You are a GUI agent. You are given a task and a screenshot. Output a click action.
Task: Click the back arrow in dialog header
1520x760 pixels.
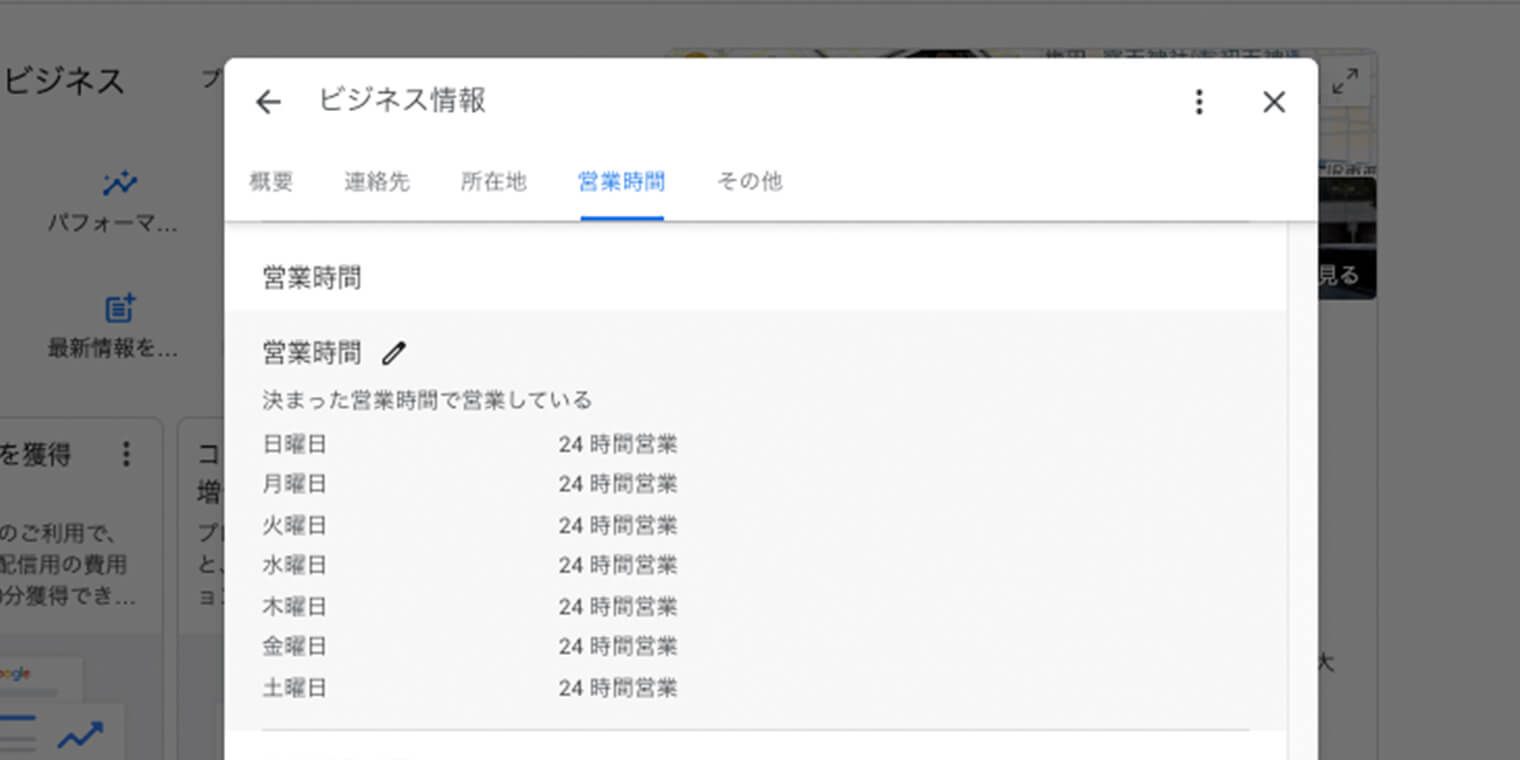(268, 102)
